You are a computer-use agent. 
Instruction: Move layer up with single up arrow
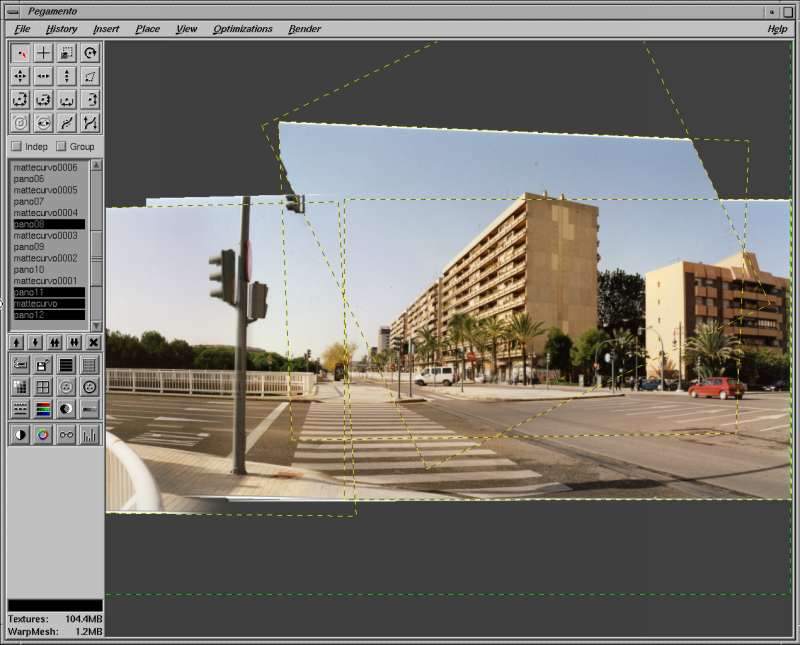click(x=17, y=342)
